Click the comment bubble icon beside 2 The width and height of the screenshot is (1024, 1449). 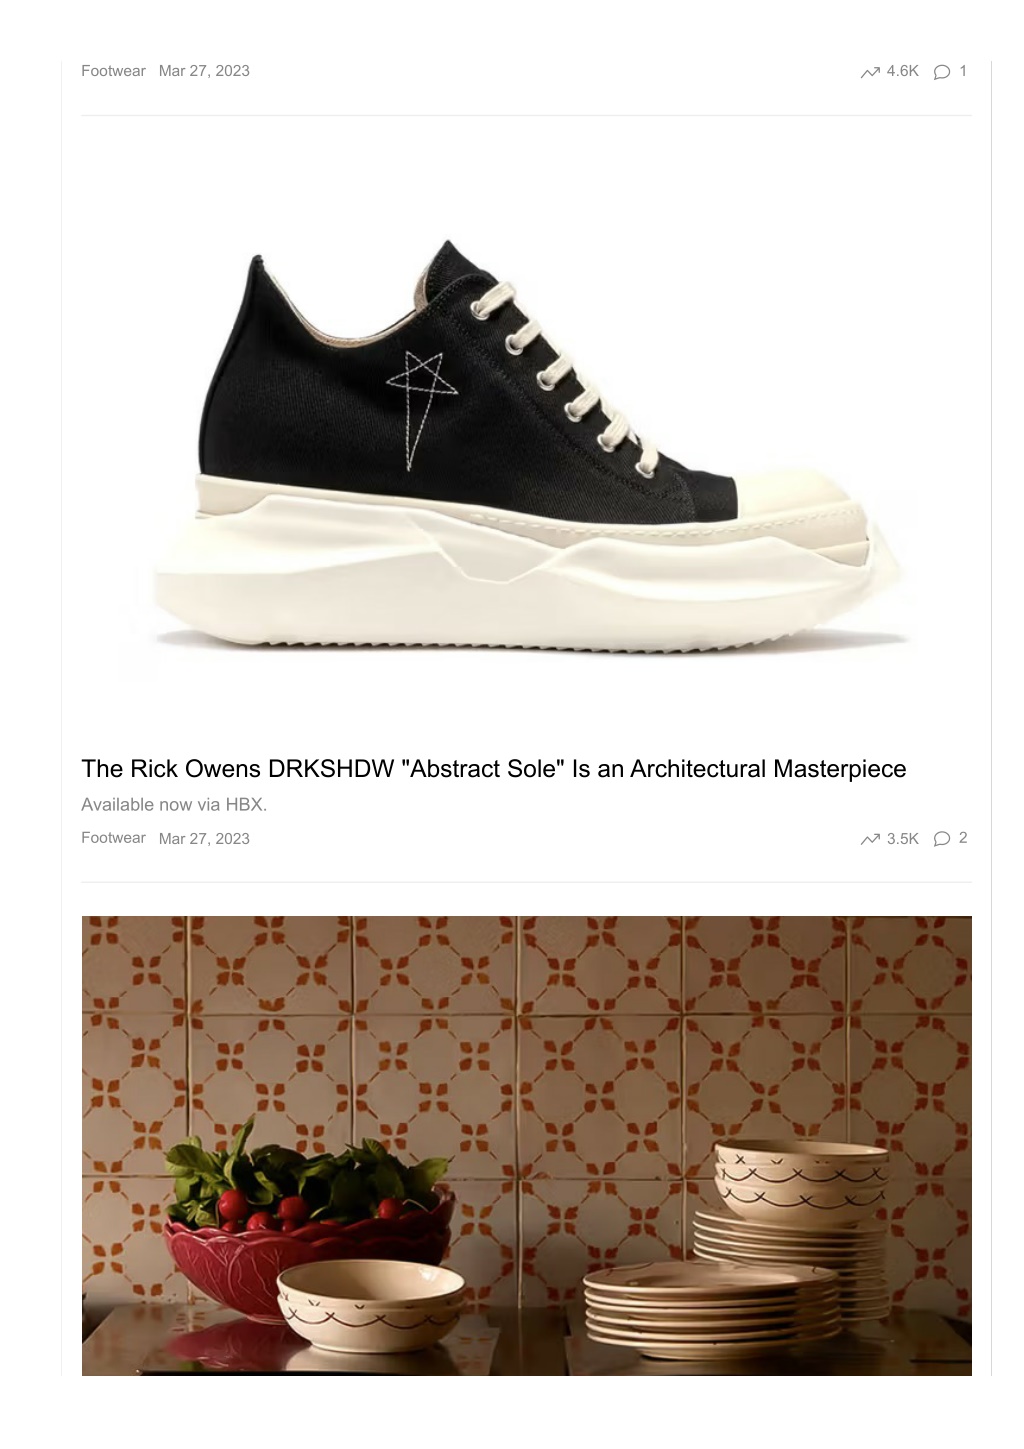pos(942,839)
